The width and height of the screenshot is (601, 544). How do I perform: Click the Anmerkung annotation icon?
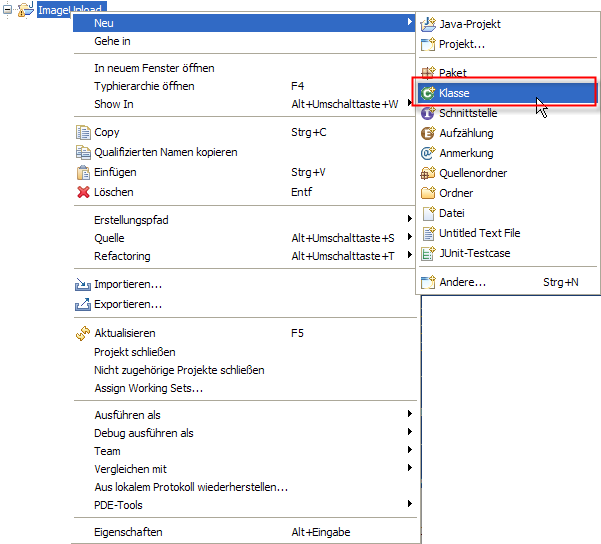428,153
